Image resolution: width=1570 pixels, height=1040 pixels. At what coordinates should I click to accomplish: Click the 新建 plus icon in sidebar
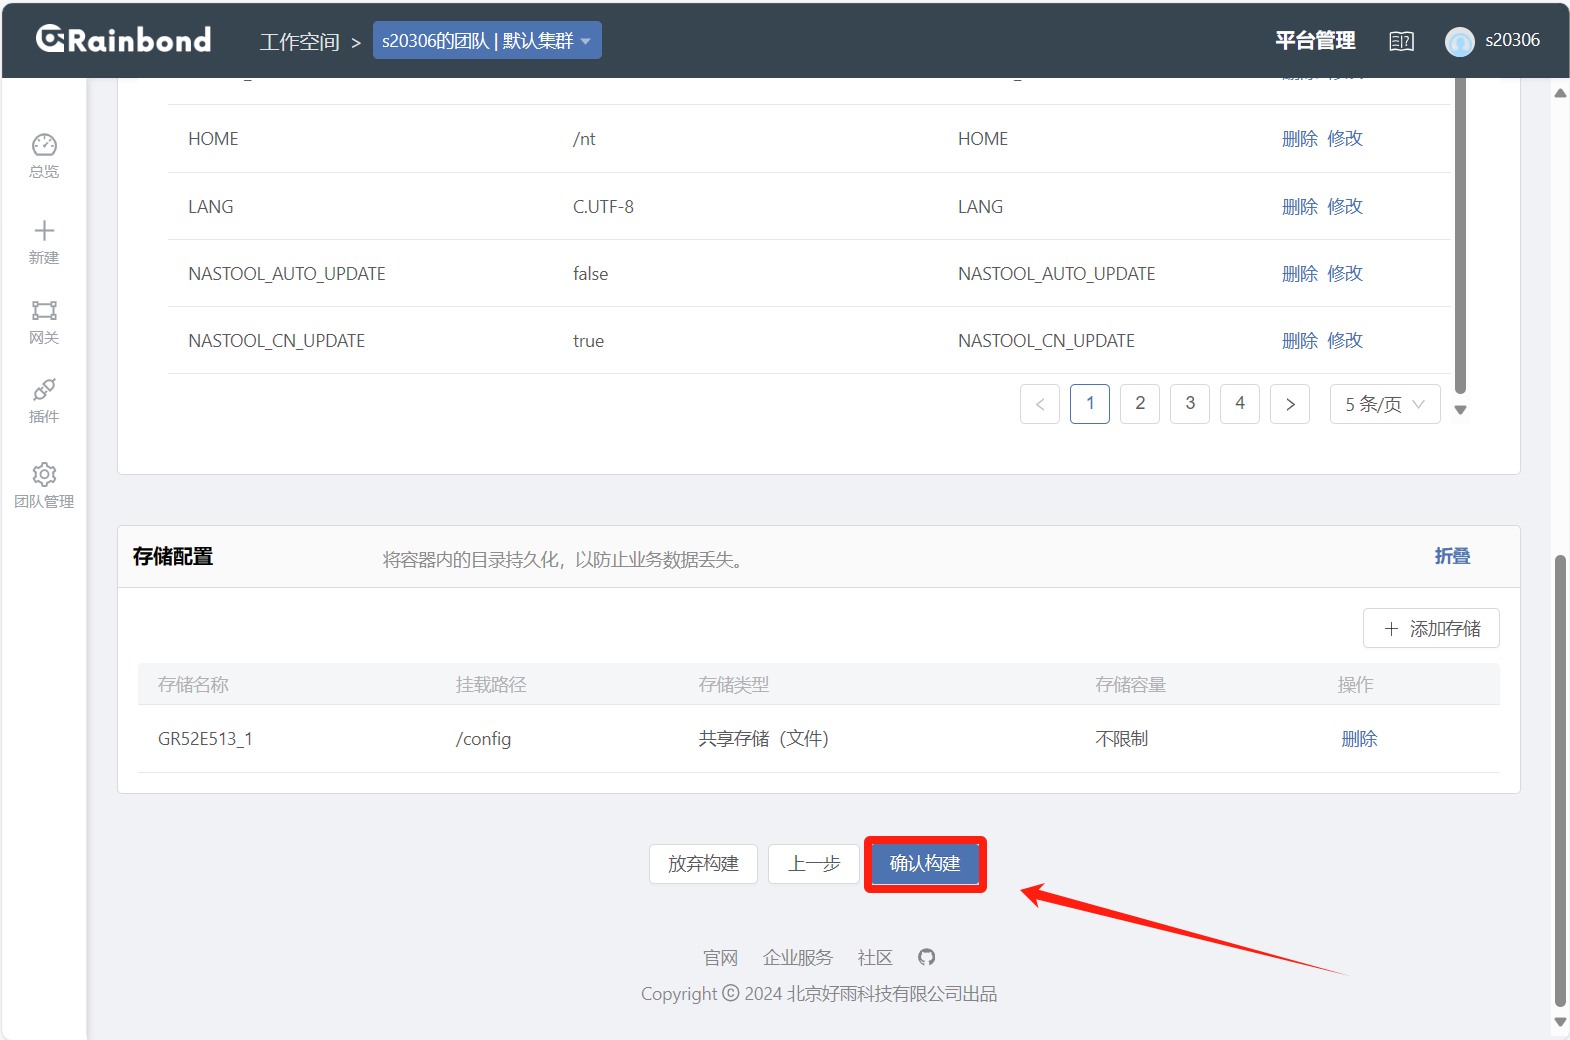[44, 232]
